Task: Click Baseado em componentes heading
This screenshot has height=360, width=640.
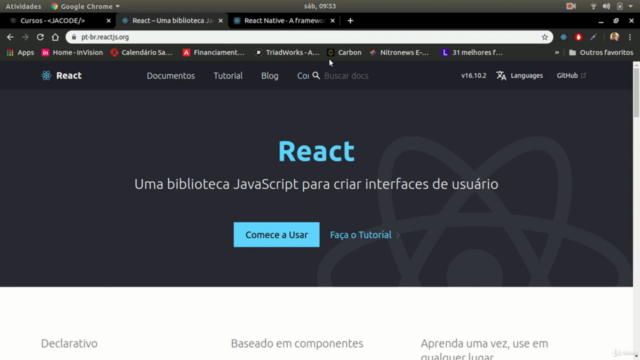Action: point(297,343)
